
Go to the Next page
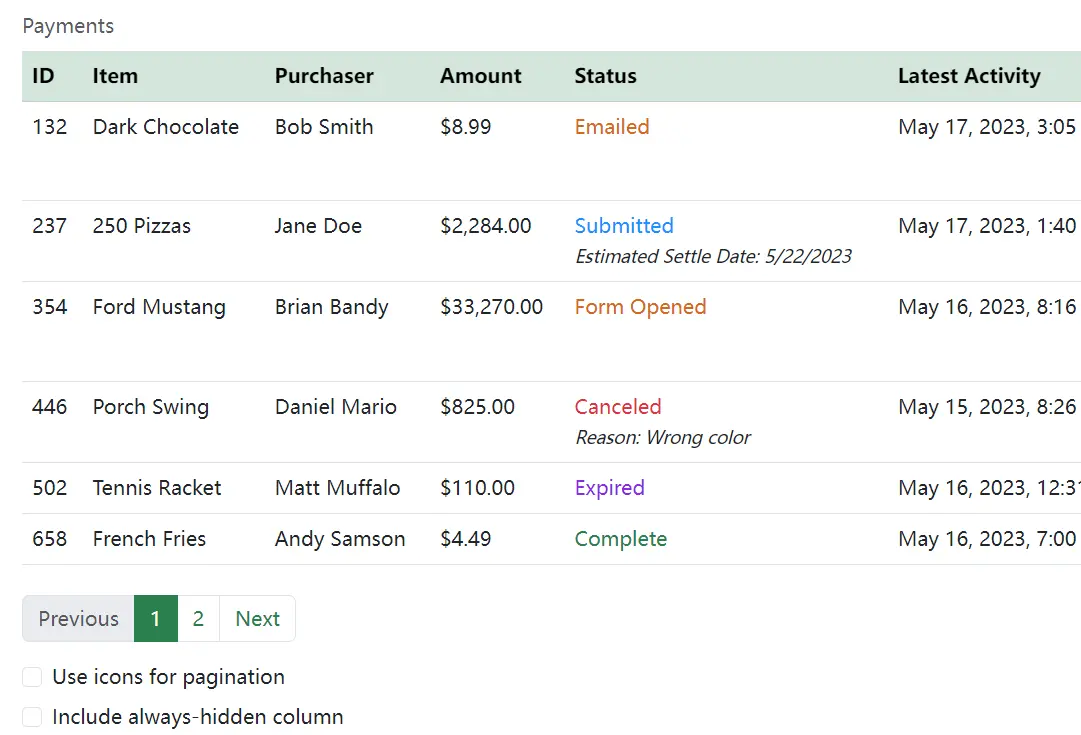click(257, 619)
